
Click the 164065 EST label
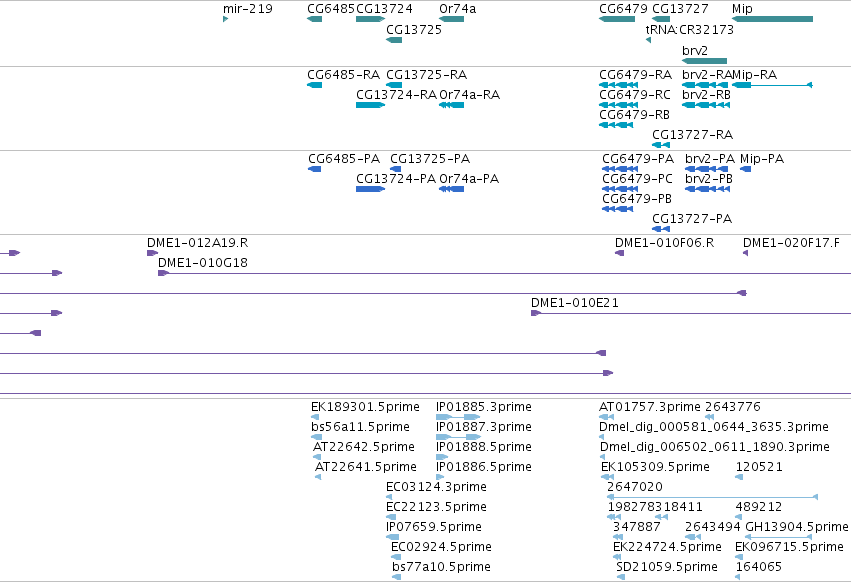[x=759, y=567]
